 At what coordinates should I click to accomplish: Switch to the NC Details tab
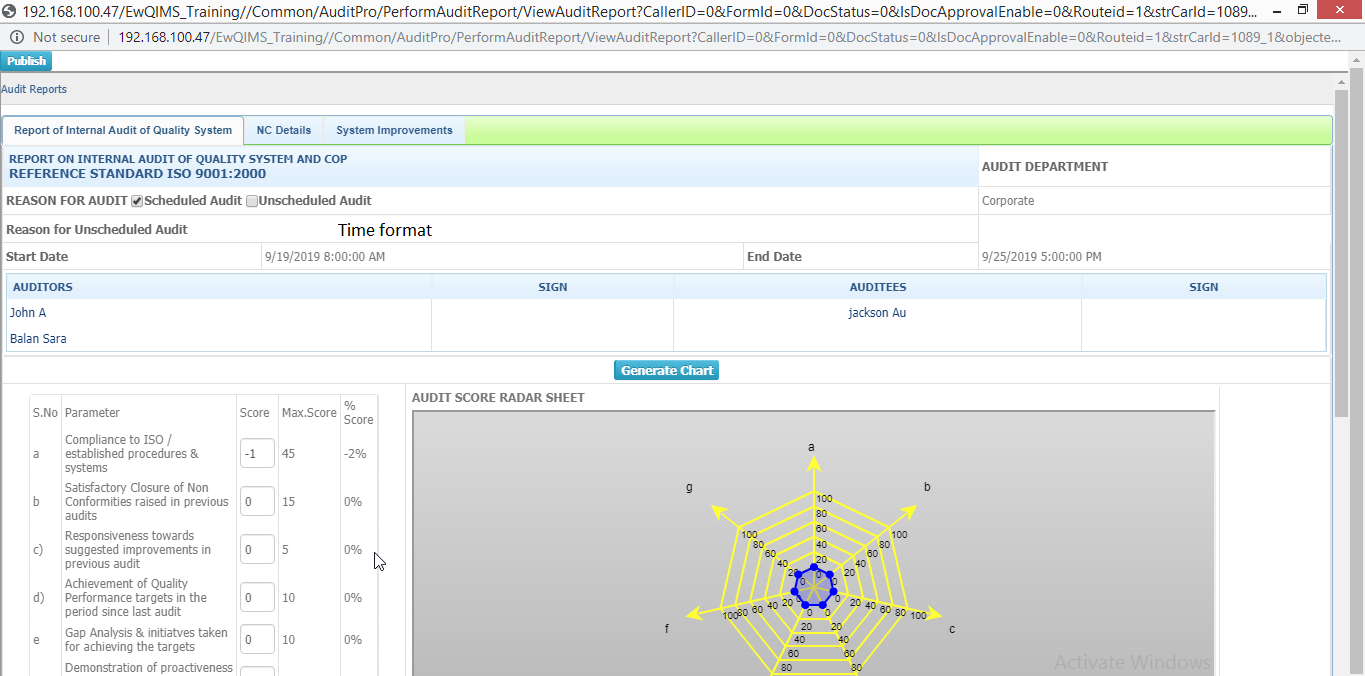(x=284, y=130)
